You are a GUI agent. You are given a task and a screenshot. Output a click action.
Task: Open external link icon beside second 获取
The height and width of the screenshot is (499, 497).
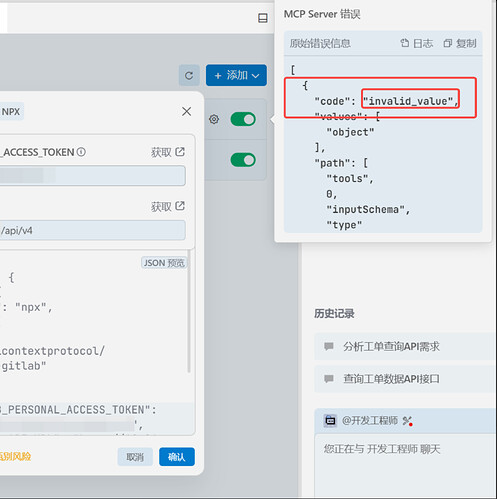pyautogui.click(x=180, y=206)
